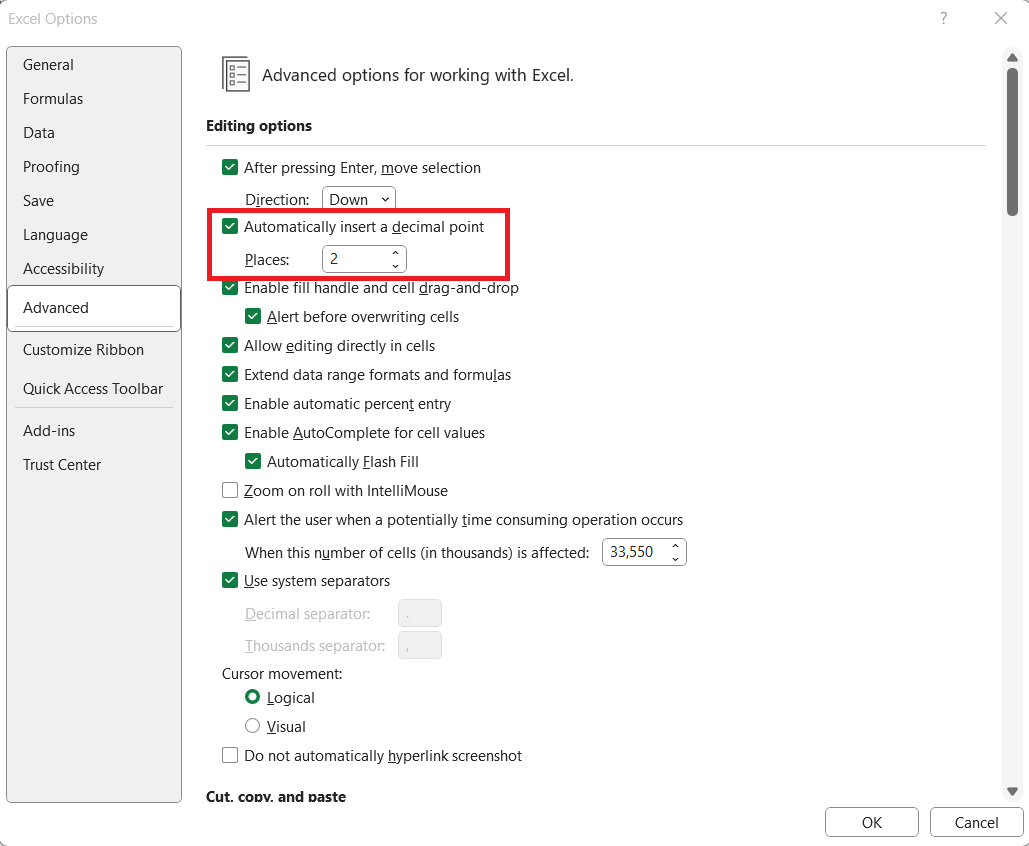Viewport: 1029px width, 846px height.
Task: Toggle Allow editing directly in cells
Action: pos(230,345)
